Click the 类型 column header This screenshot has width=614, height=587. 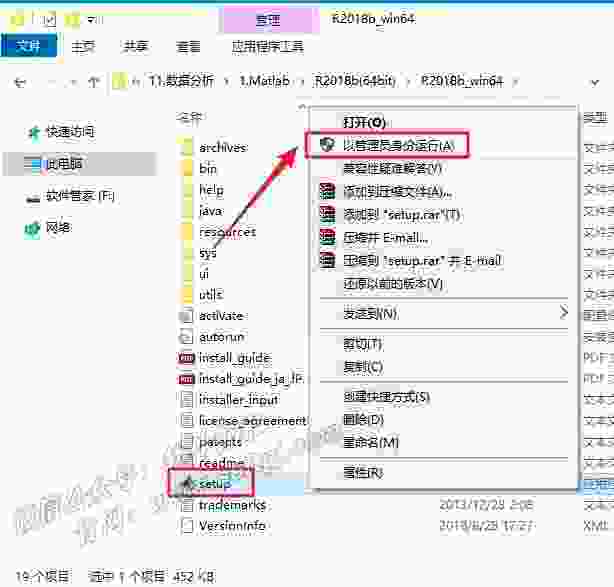595,117
